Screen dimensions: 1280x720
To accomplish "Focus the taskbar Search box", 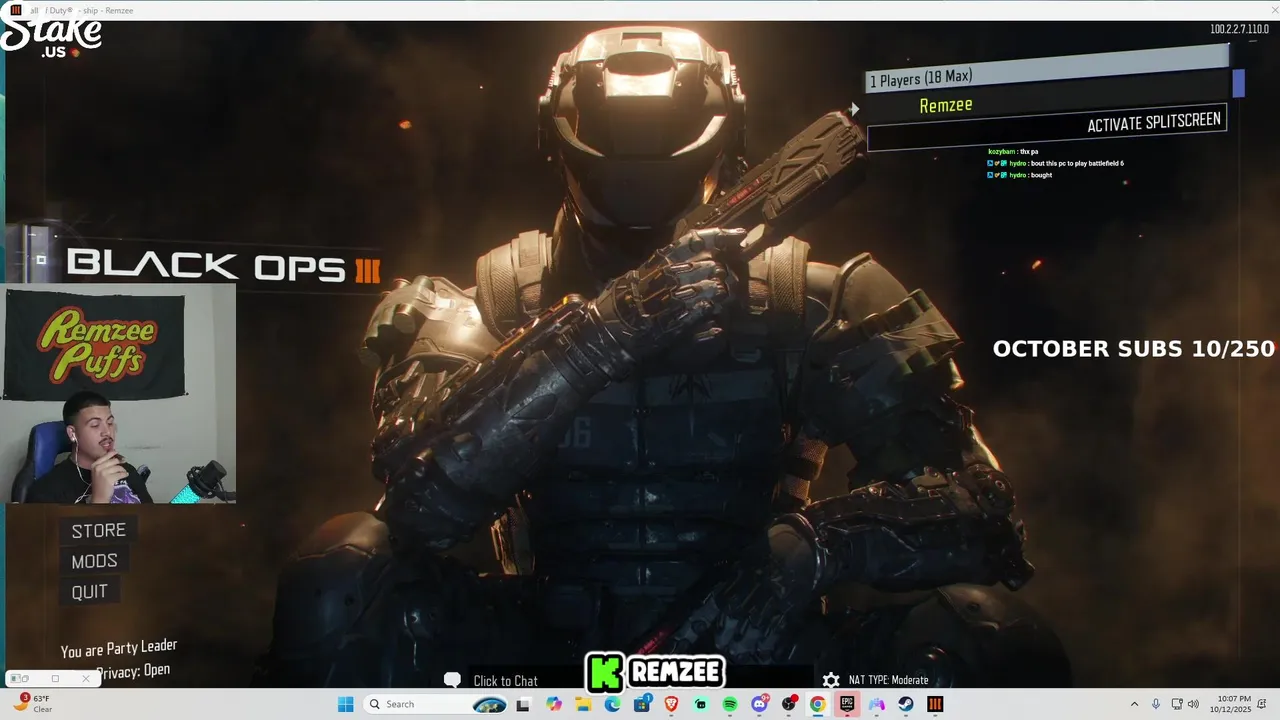I will (x=436, y=704).
